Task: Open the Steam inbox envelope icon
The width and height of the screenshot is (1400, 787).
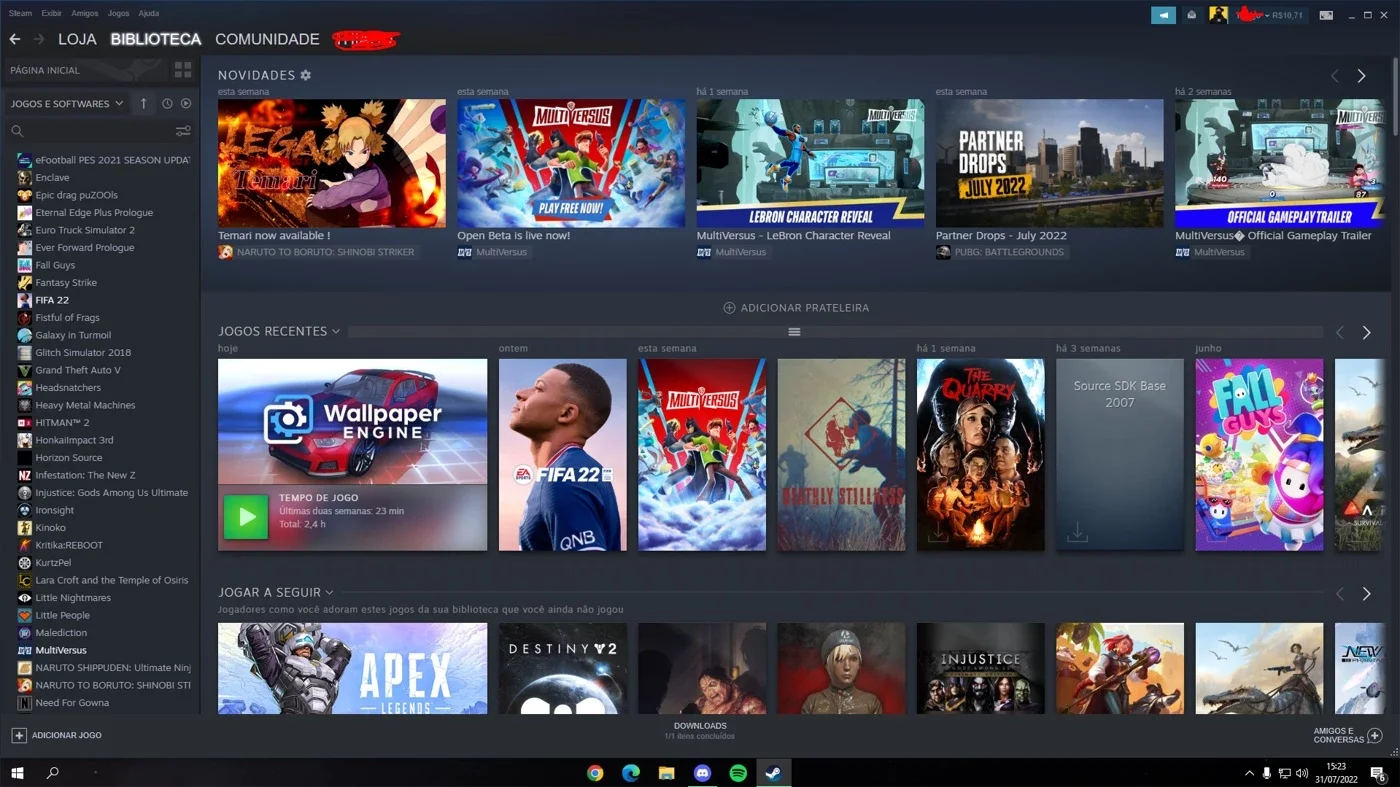Action: [1192, 15]
